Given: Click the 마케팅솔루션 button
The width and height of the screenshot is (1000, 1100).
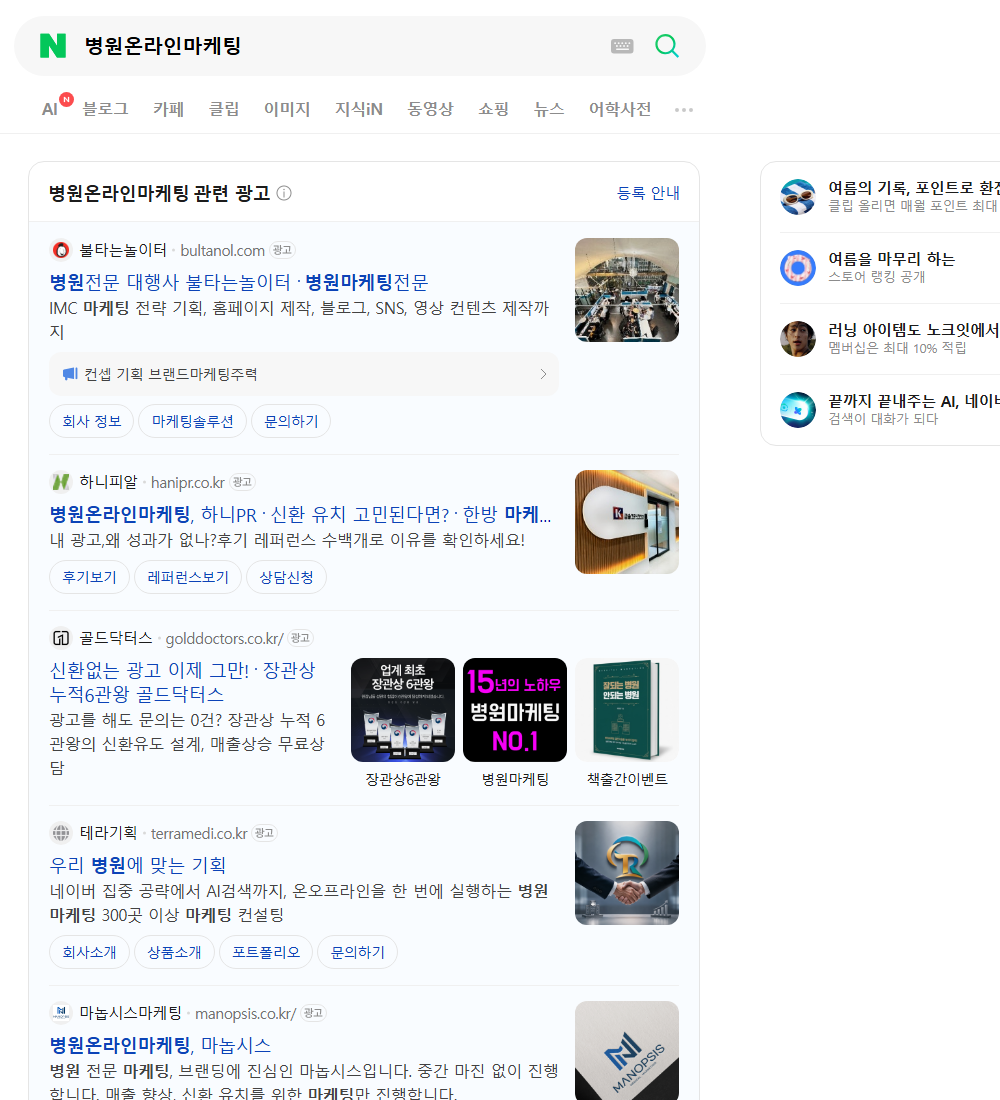Looking at the screenshot, I should coord(192,421).
